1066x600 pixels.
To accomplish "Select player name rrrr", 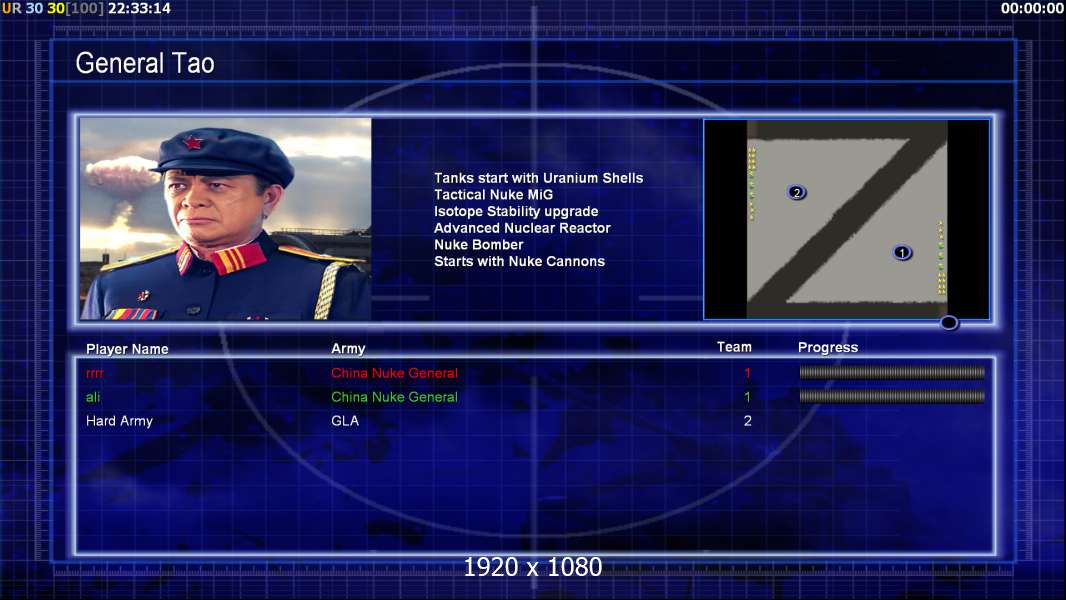I will [x=94, y=373].
